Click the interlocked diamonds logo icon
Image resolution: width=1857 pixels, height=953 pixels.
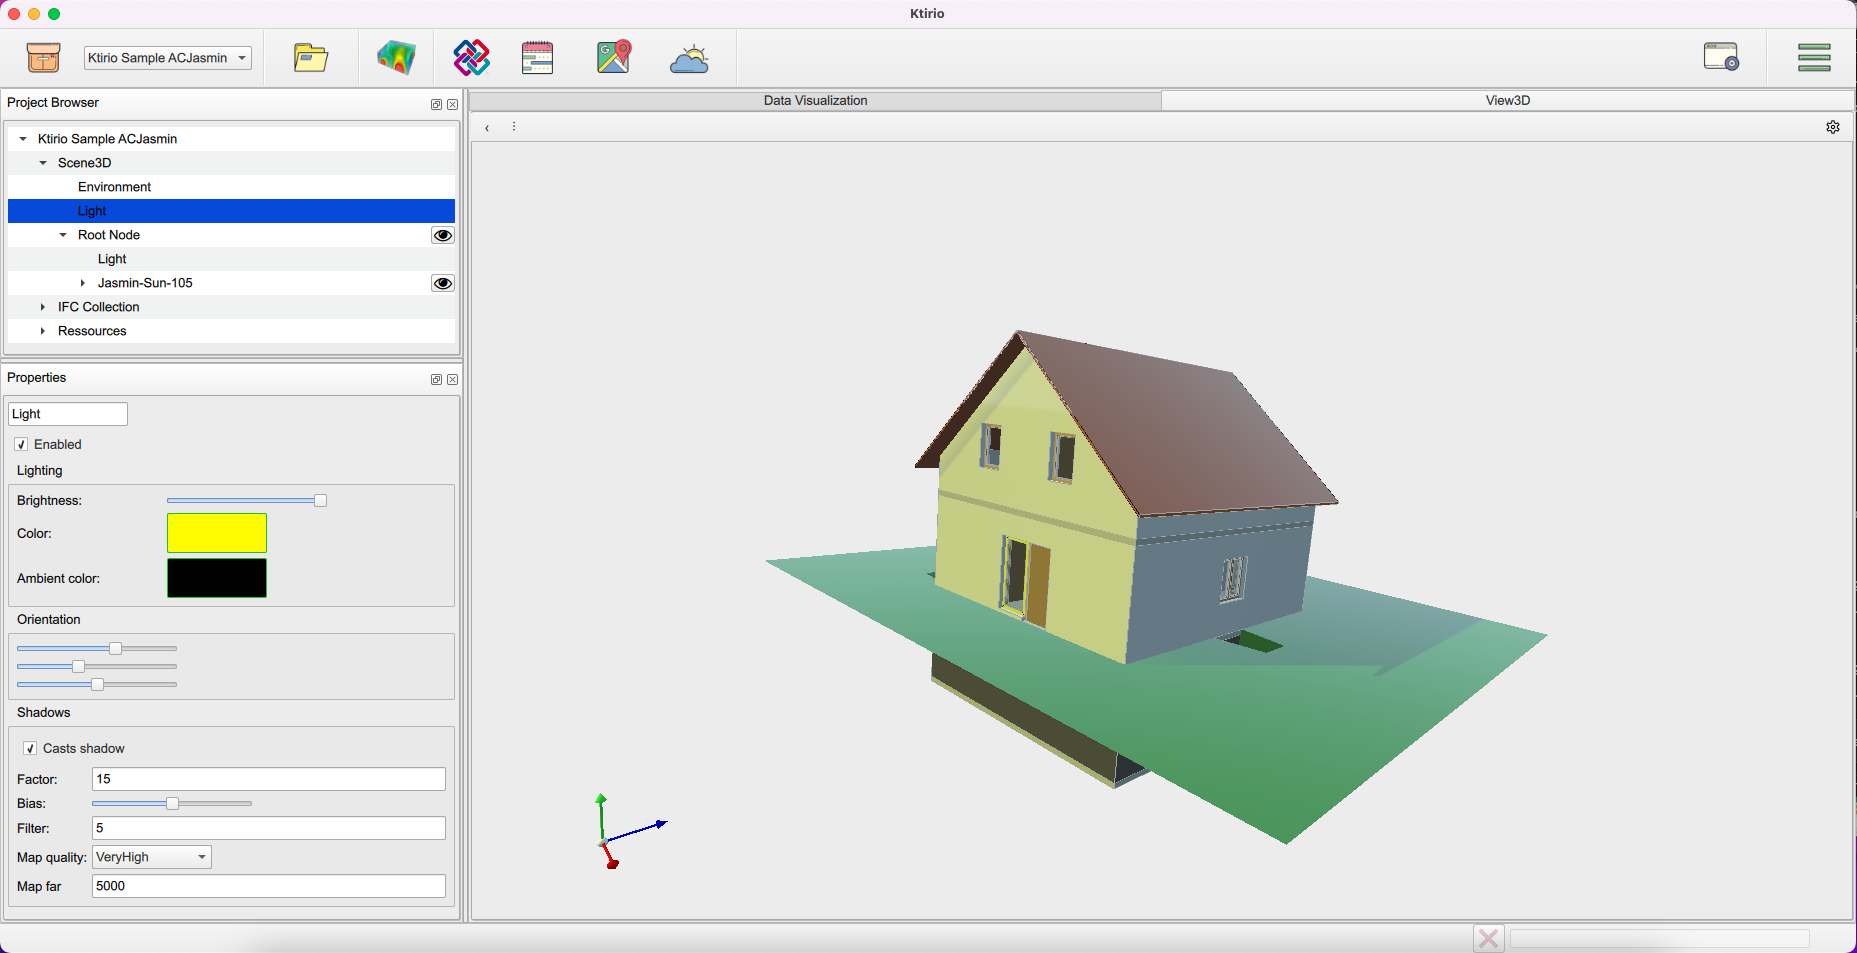coord(471,58)
